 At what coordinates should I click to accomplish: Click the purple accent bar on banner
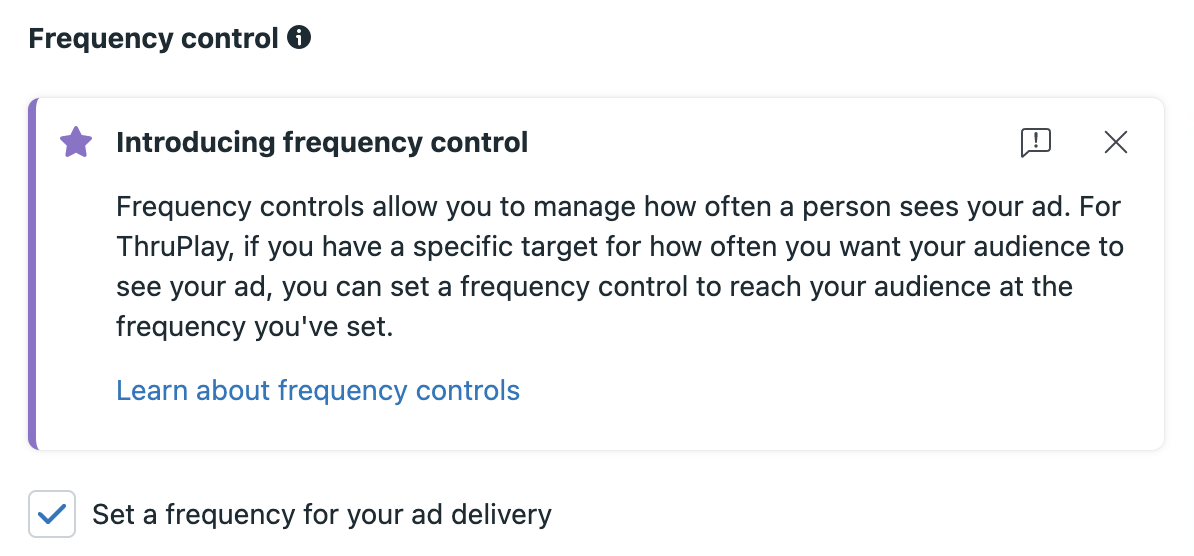pyautogui.click(x=32, y=274)
